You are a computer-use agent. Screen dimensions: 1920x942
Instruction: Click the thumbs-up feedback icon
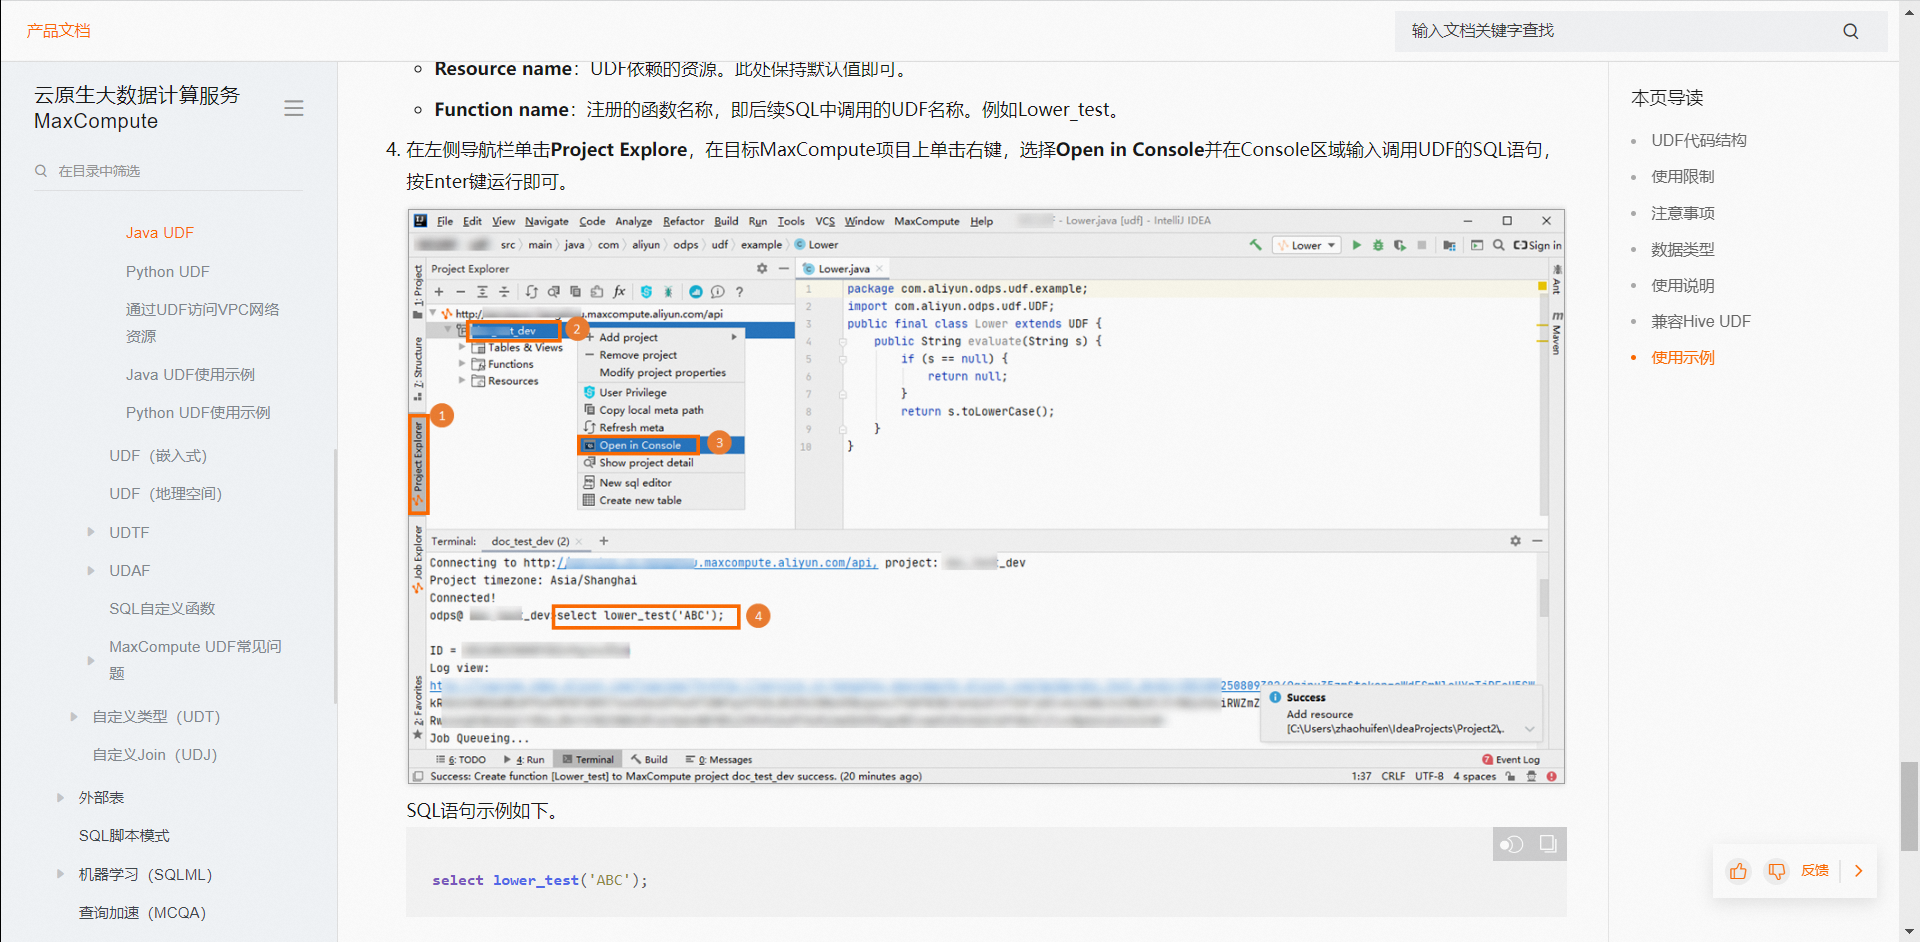point(1738,871)
